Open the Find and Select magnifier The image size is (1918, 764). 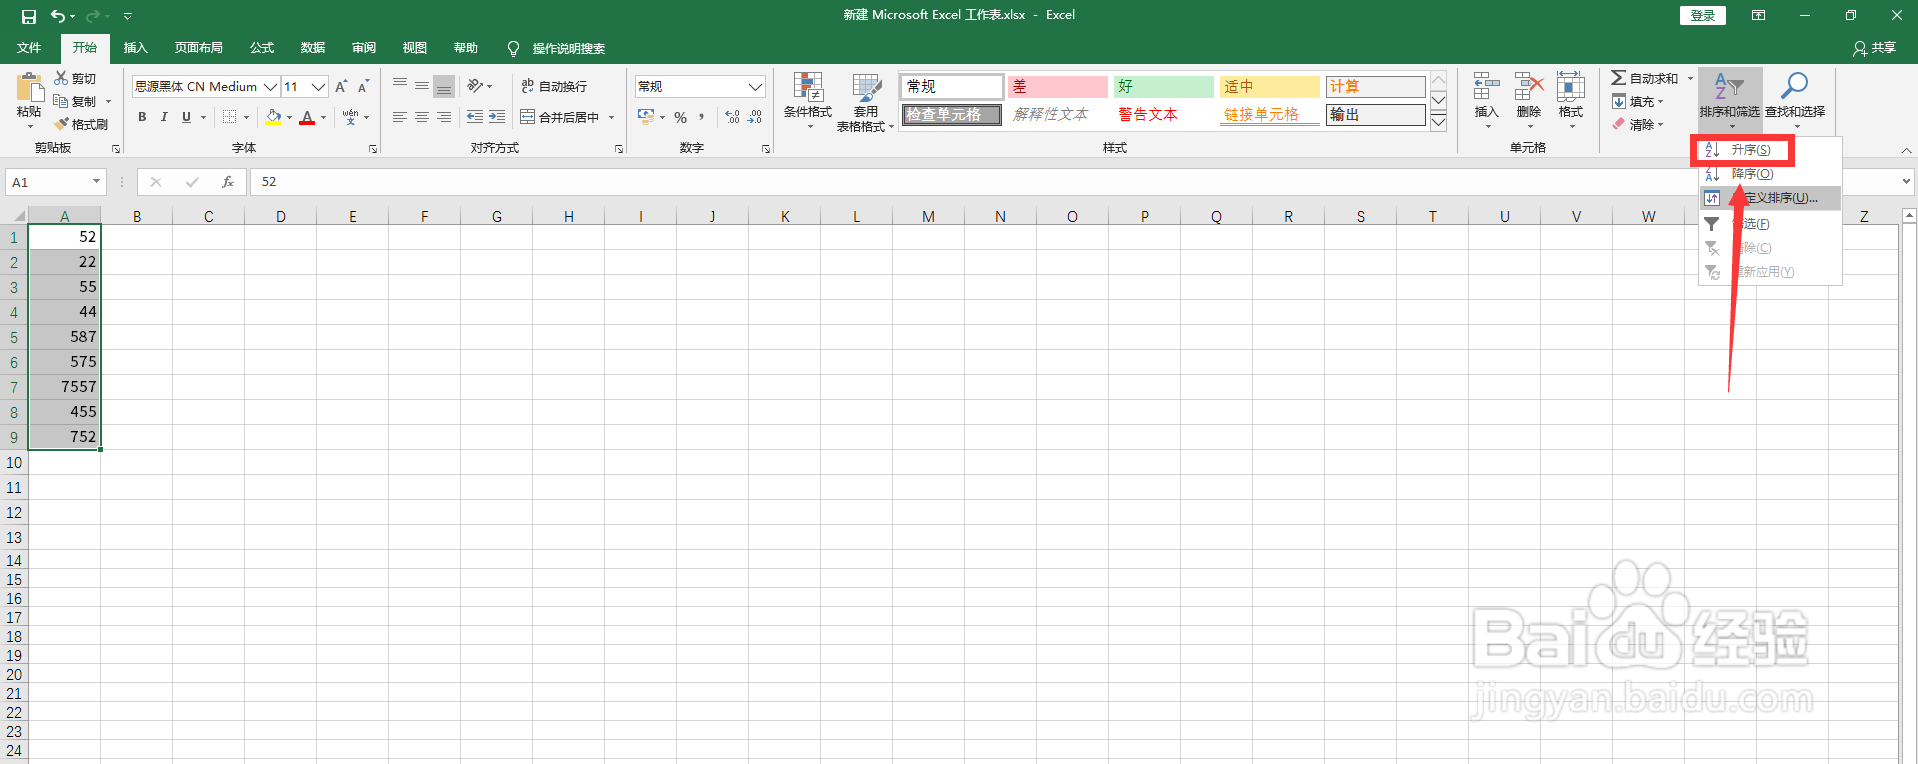click(x=1794, y=86)
